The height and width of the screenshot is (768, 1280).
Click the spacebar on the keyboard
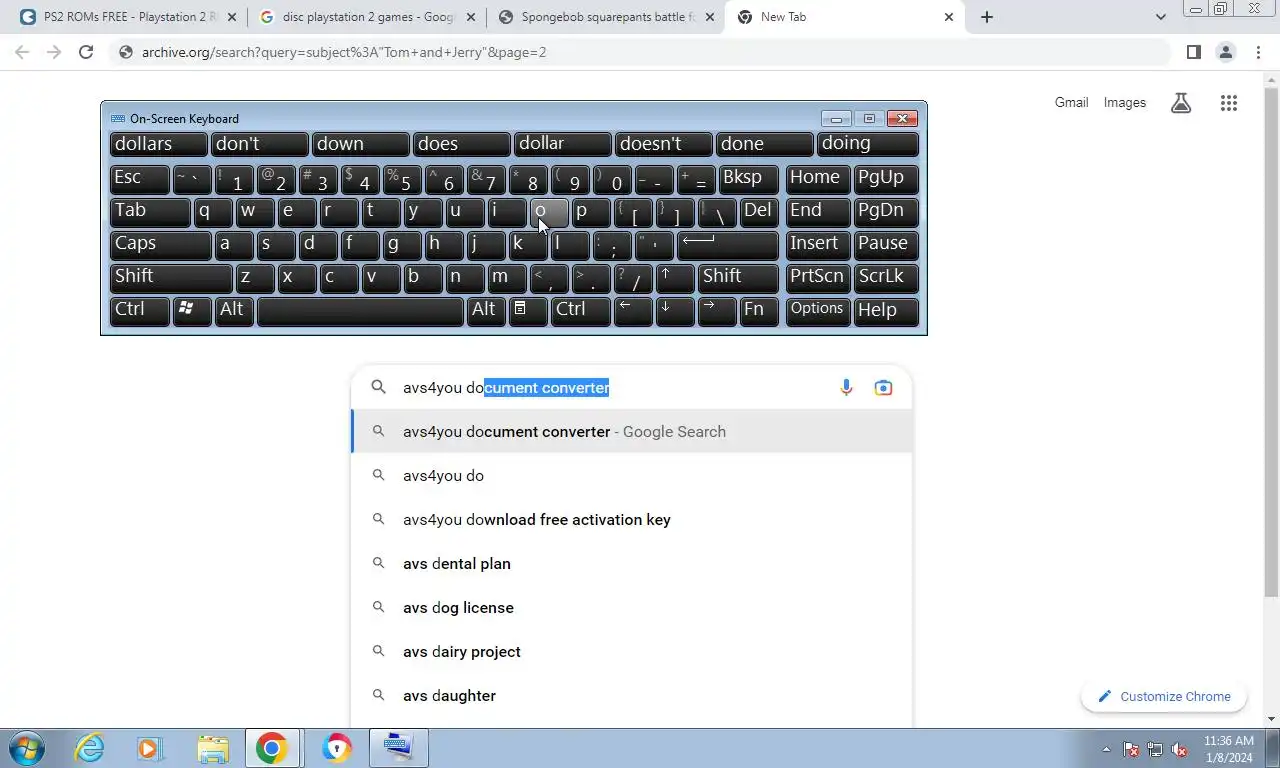coord(360,311)
